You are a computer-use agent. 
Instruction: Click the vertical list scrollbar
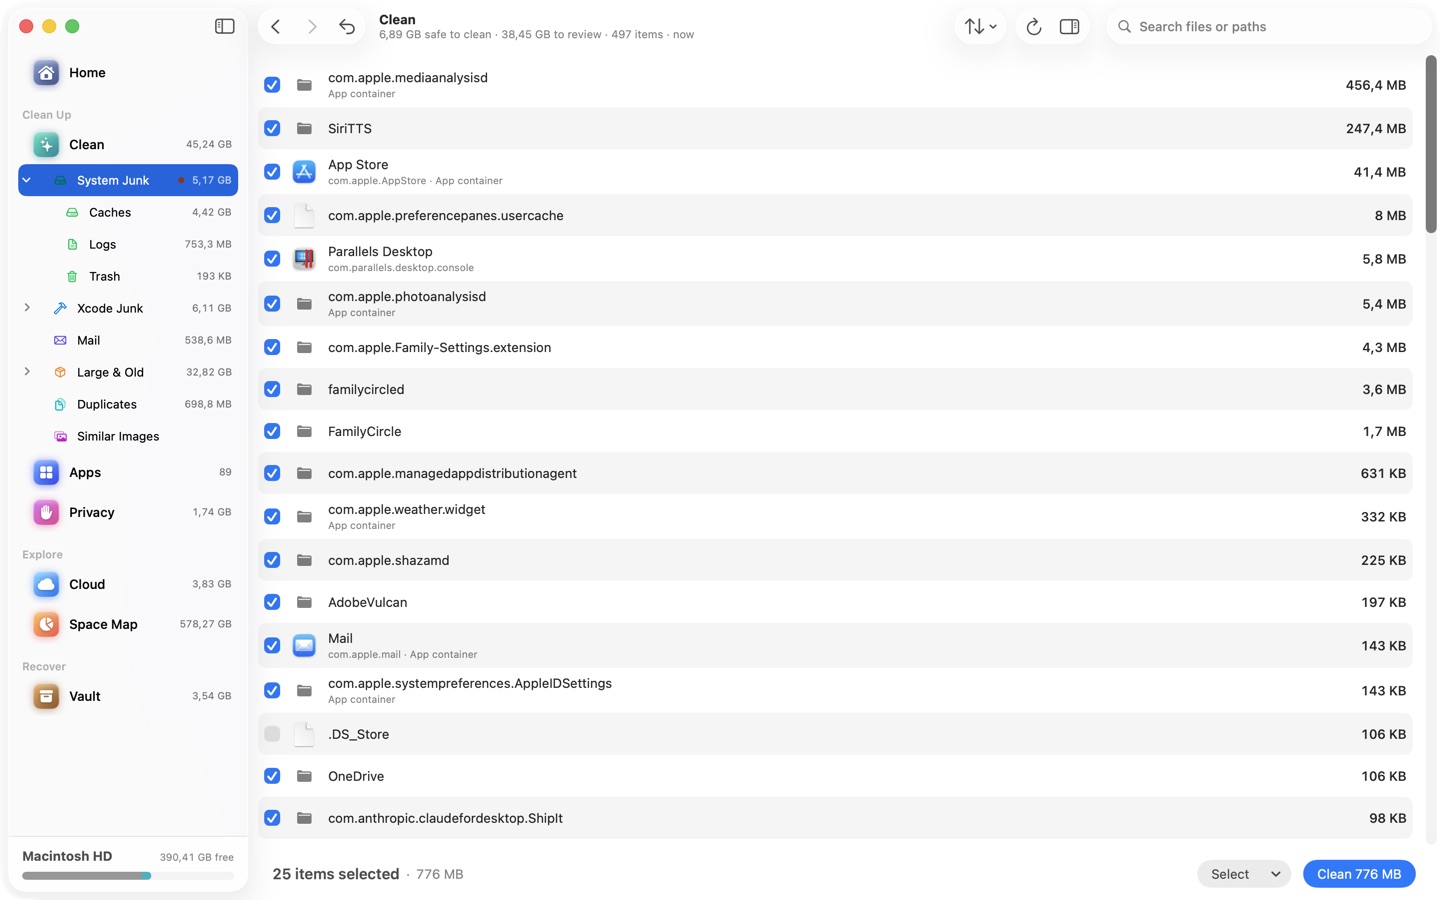point(1431,145)
